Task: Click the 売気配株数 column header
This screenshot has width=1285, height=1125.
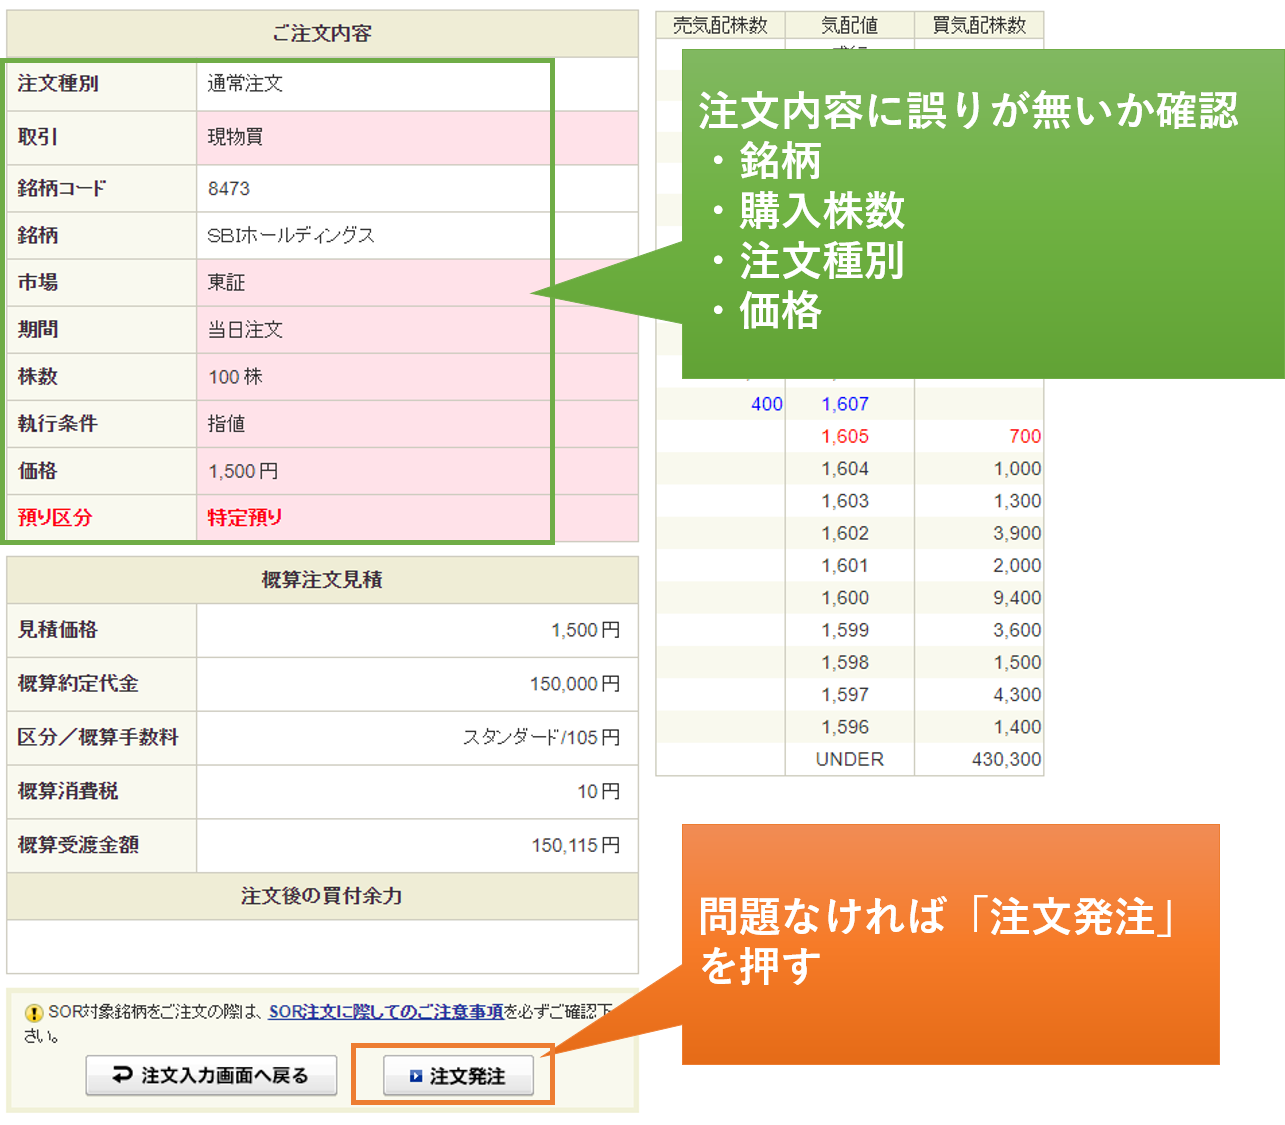Action: (x=720, y=25)
